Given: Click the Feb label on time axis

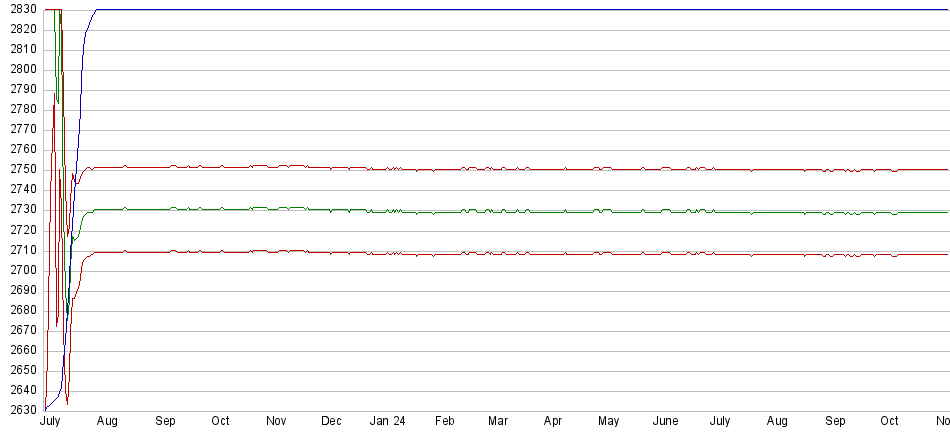Looking at the screenshot, I should pos(445,421).
